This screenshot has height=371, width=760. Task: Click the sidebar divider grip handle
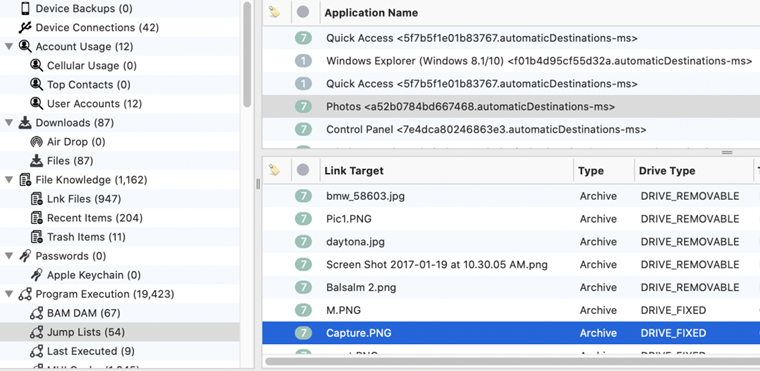(258, 184)
